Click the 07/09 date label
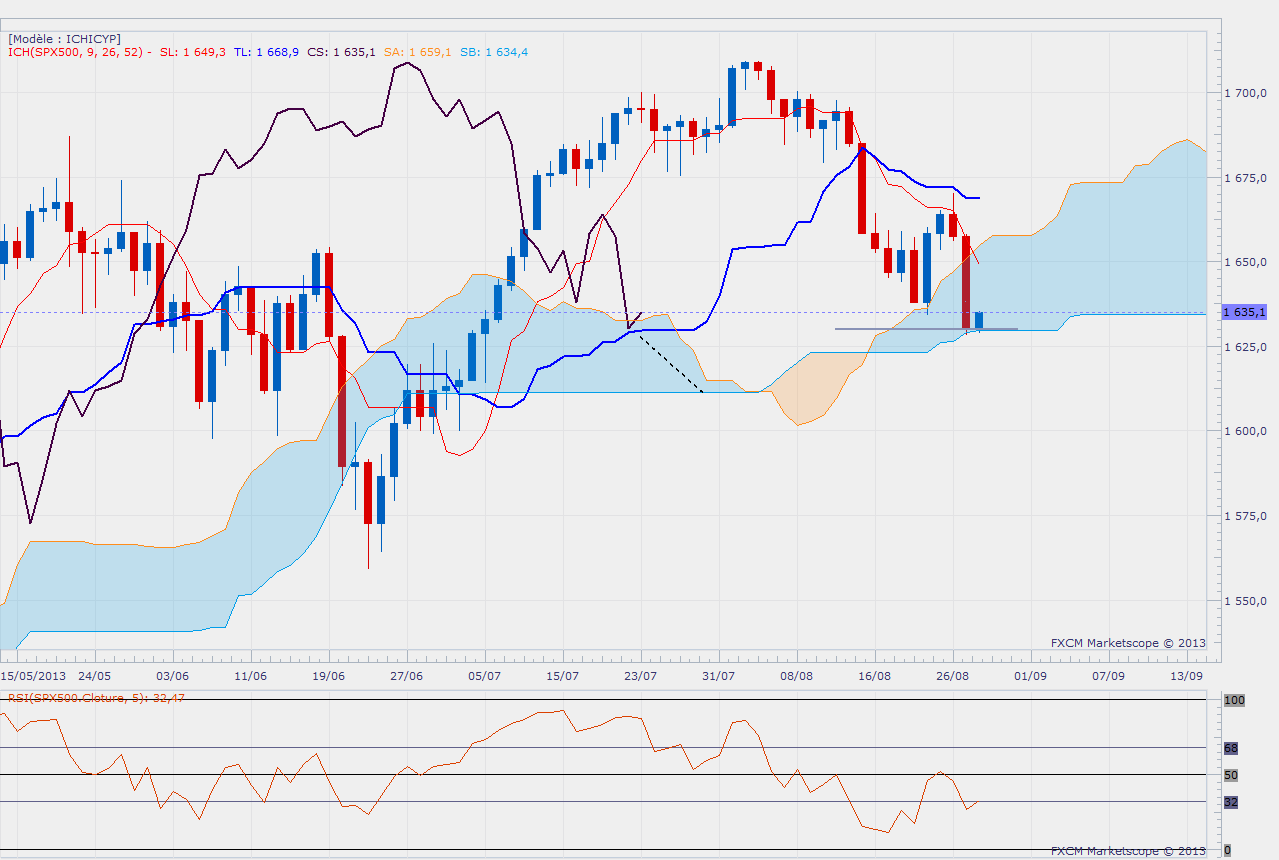 point(1109,675)
